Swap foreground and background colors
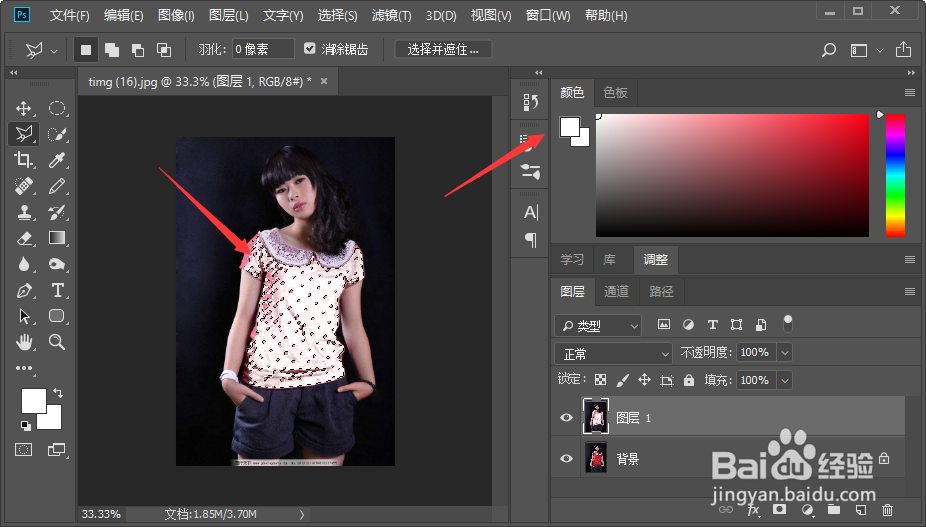Screen dimensions: 926x527 click(x=58, y=392)
